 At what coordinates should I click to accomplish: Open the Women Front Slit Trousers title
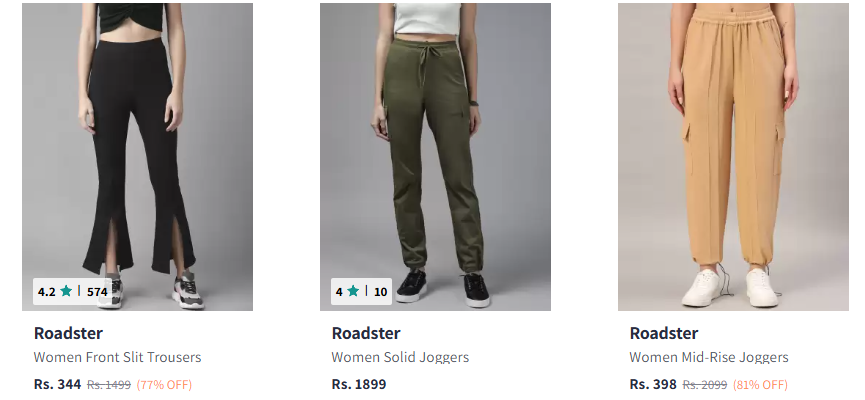118,358
